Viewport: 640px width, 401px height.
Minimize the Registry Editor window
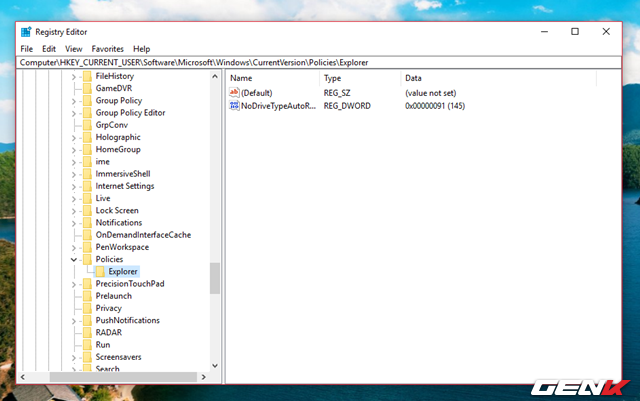(x=544, y=31)
